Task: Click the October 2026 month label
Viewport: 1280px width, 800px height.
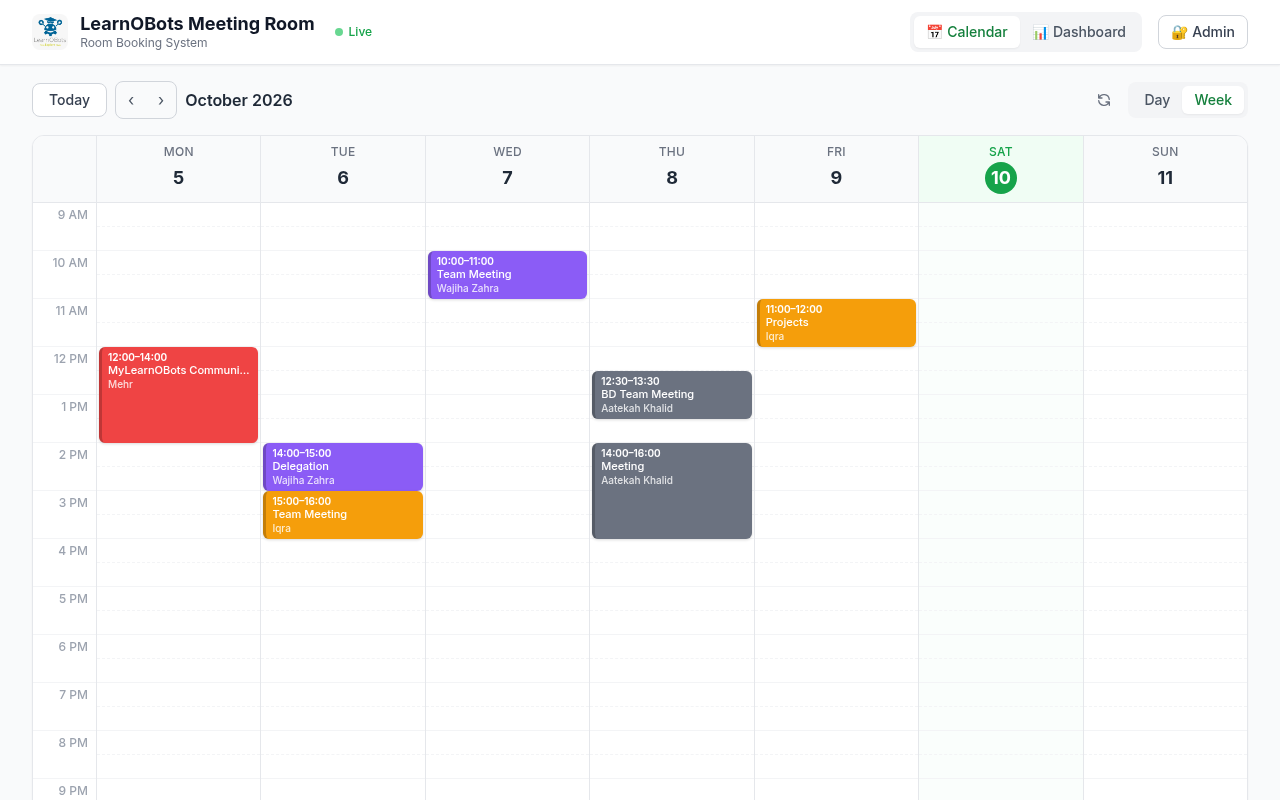Action: tap(239, 100)
